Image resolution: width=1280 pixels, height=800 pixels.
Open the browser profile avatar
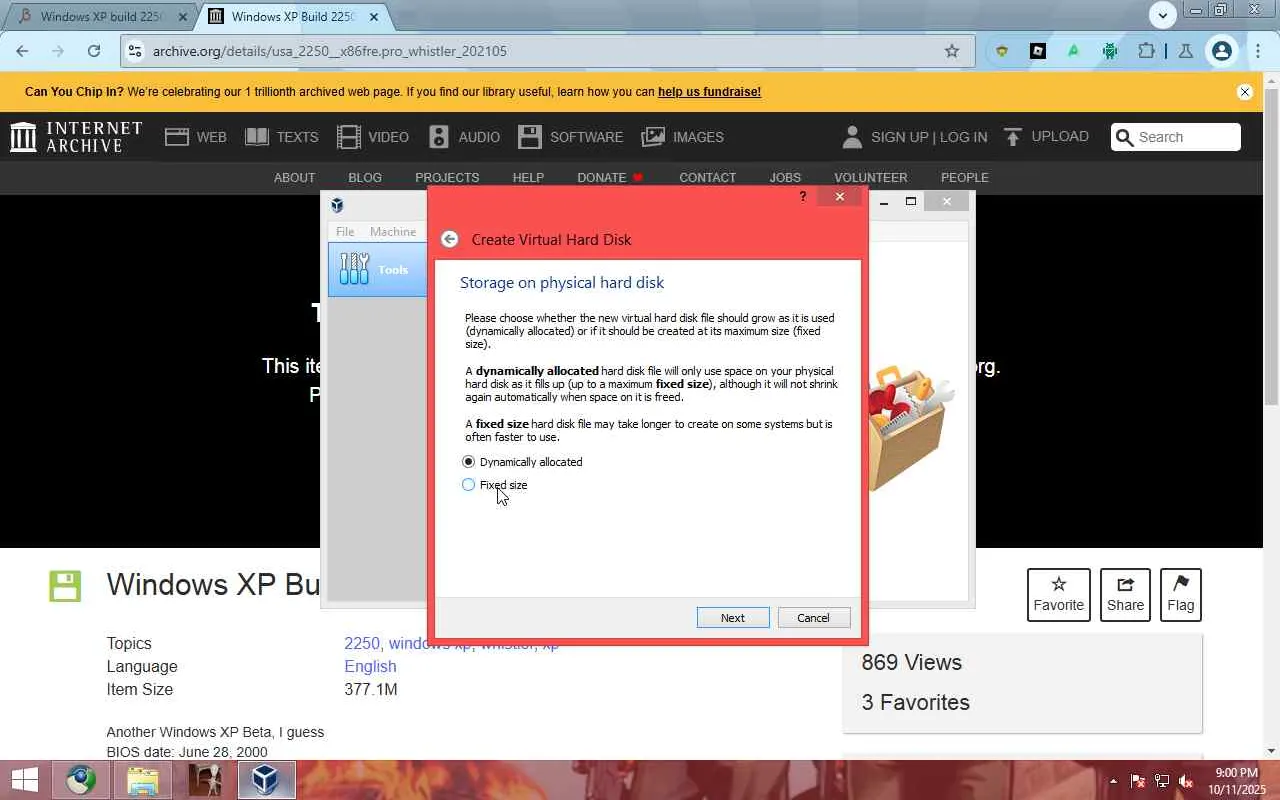point(1222,51)
